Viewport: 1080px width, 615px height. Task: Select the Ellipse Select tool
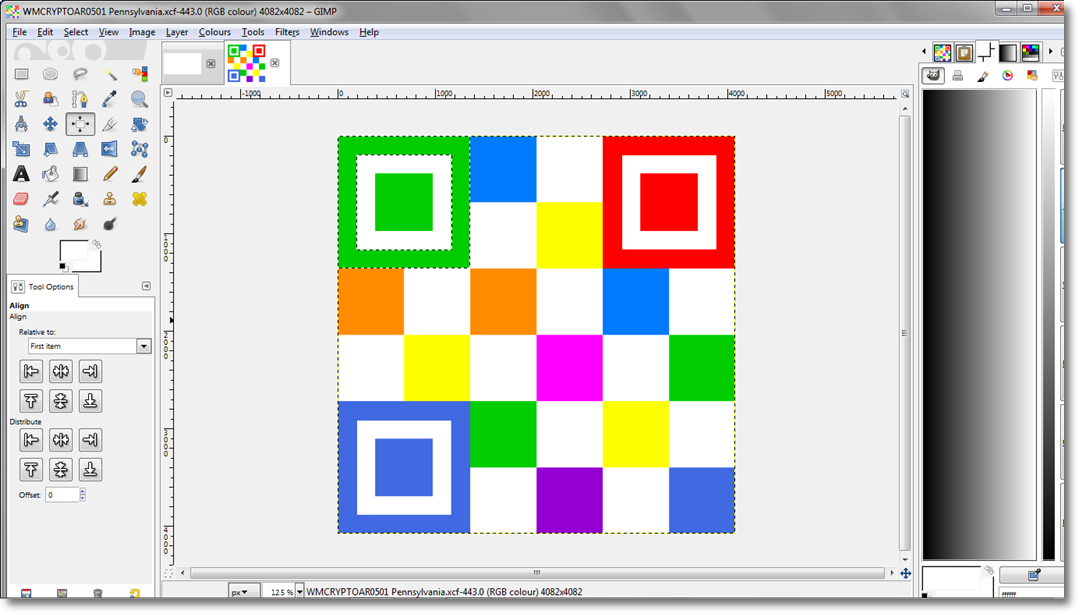pos(50,74)
